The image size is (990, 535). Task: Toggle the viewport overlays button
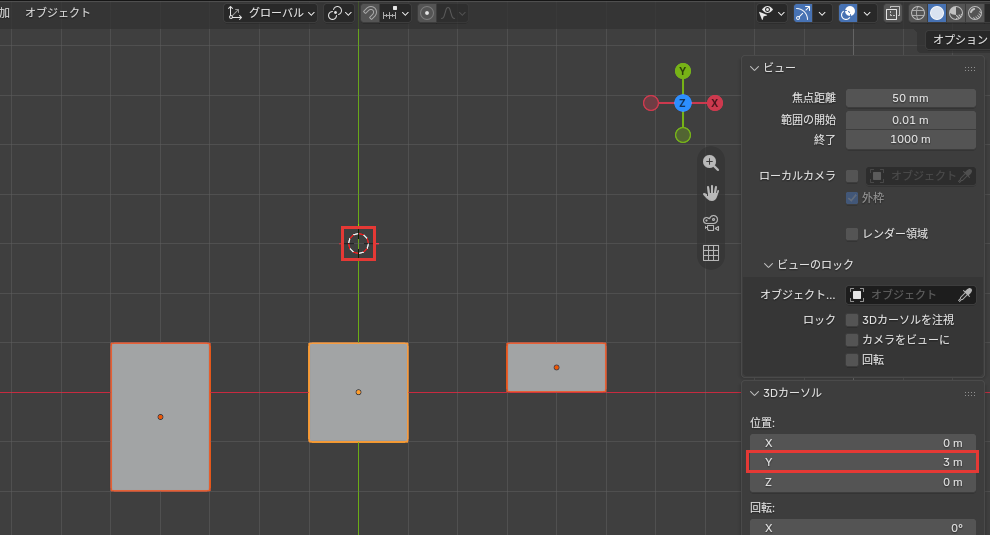847,13
